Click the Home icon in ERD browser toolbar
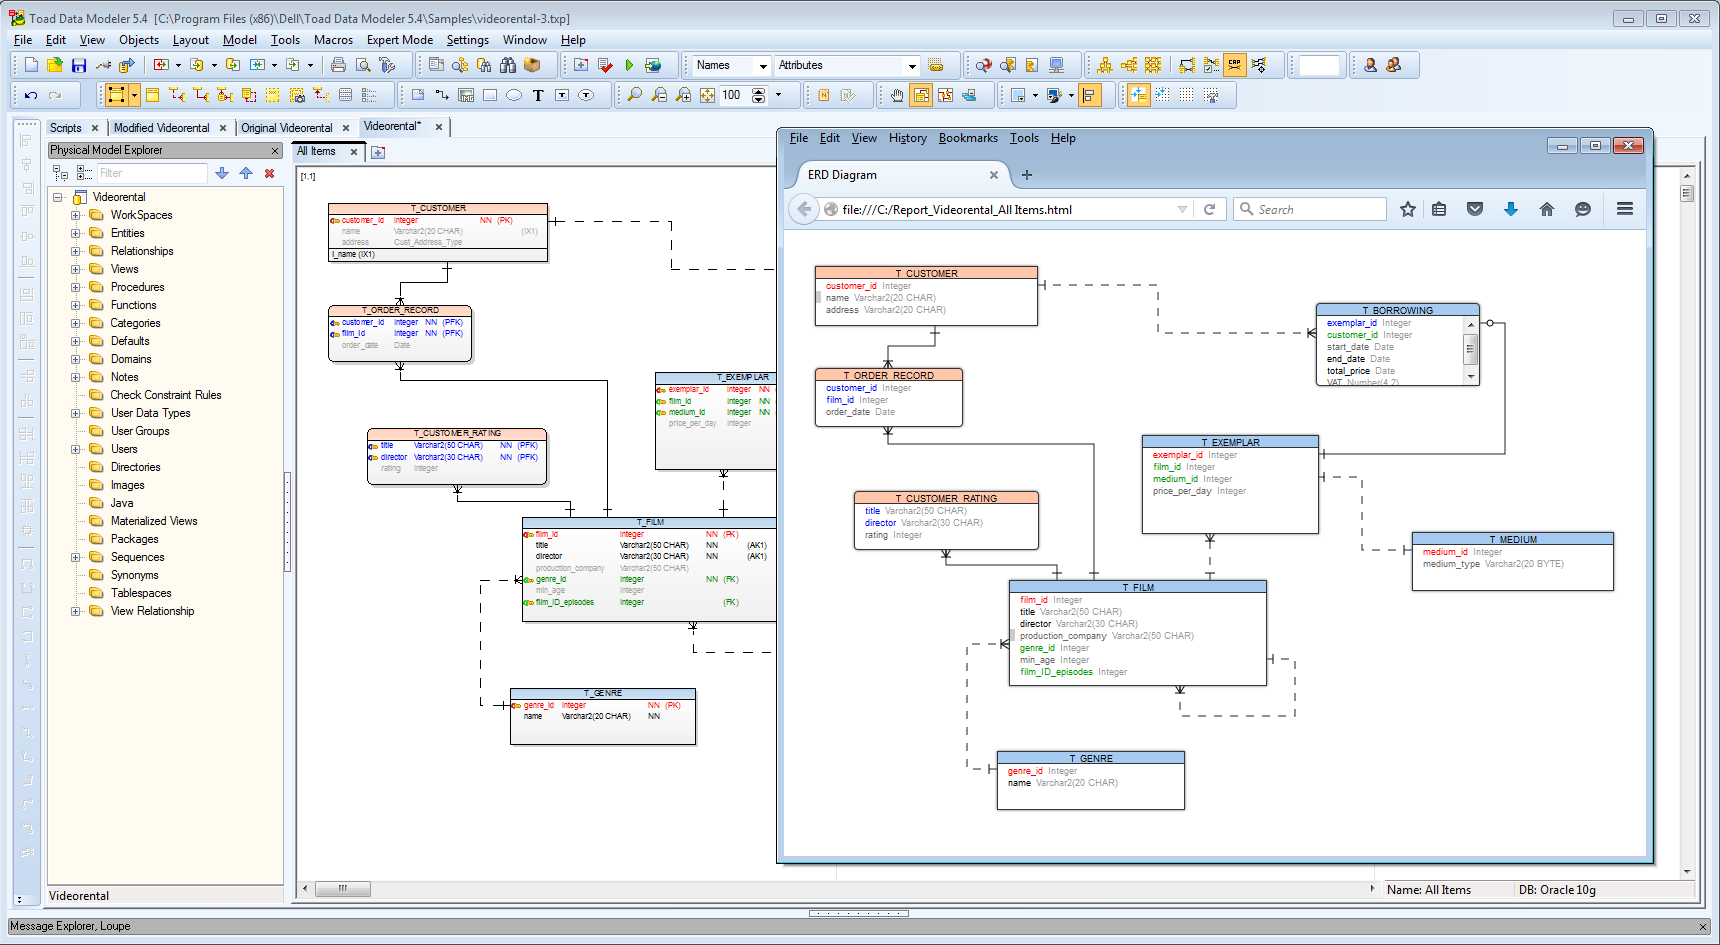 click(1546, 209)
